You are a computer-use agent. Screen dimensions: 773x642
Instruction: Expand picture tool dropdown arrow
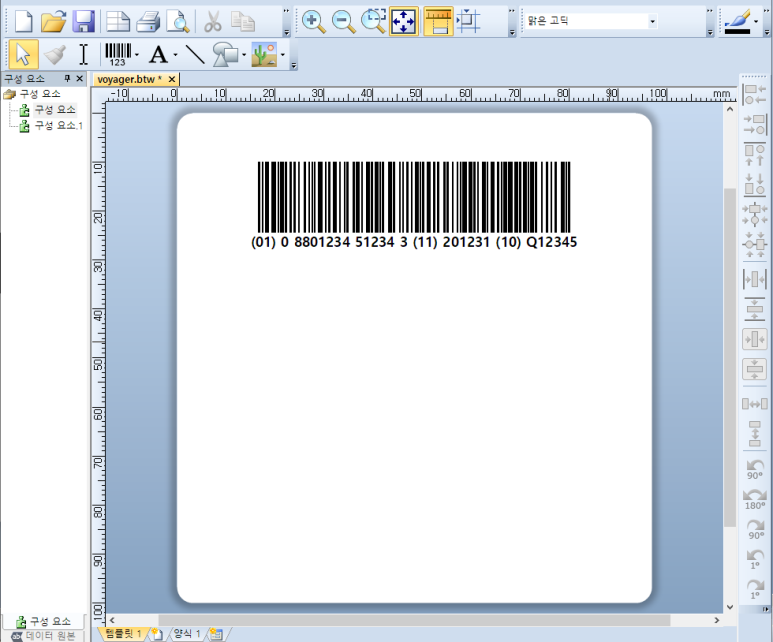(282, 55)
